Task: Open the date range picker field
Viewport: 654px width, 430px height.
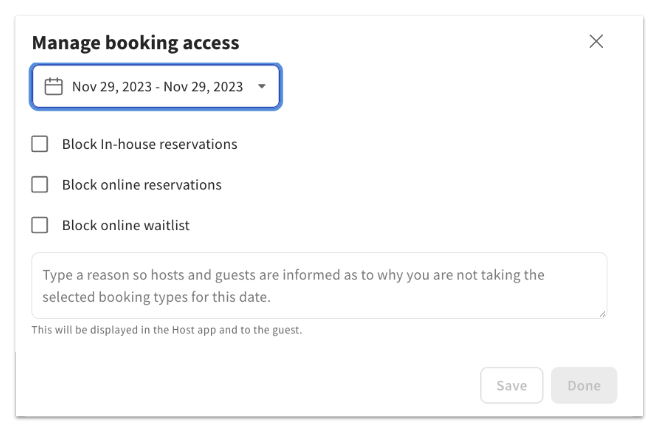Action: 156,87
